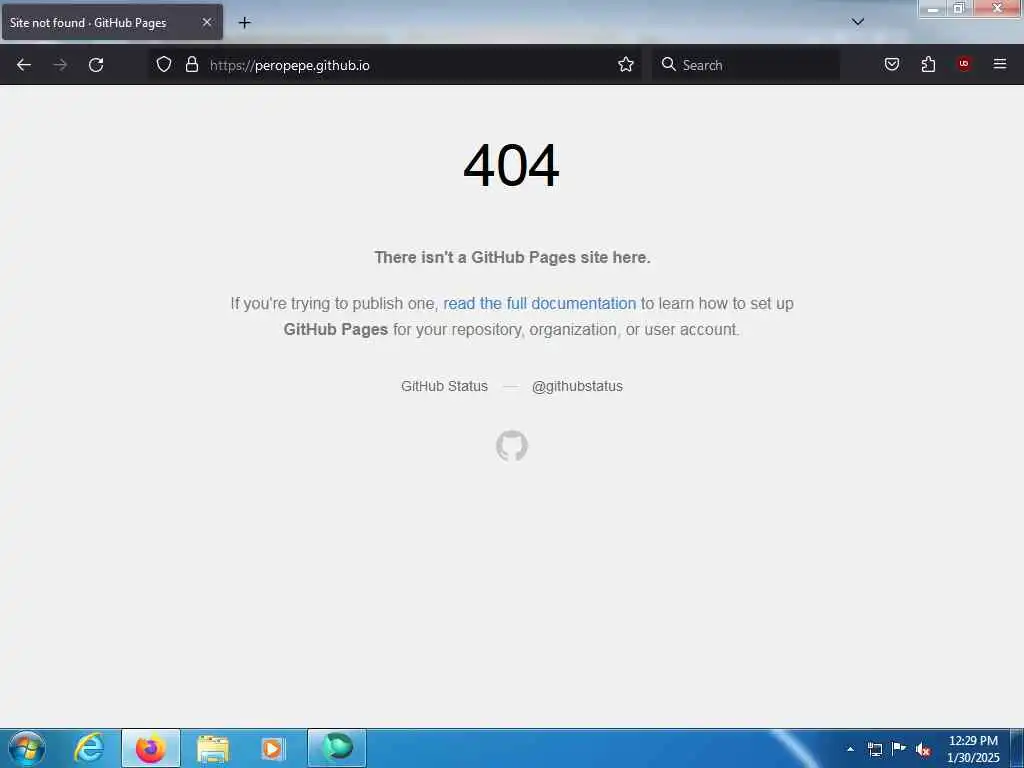Launch Windows Media Player from the taskbar
Screen dimensions: 1024x768
(x=273, y=749)
